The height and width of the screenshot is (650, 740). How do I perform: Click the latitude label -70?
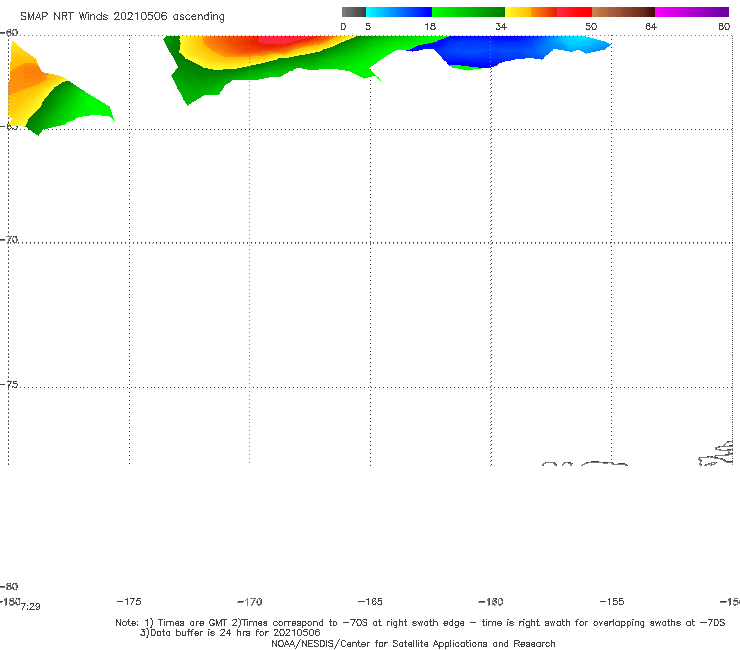[x=9, y=240]
